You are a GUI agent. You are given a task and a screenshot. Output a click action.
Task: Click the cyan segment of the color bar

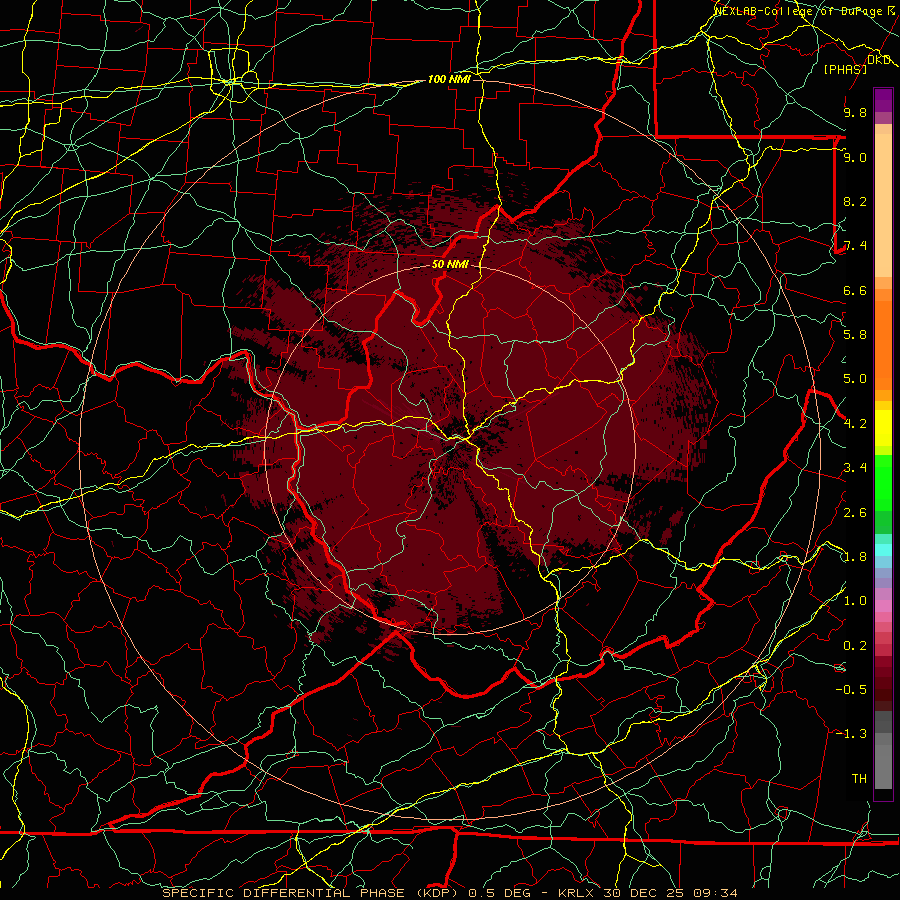click(883, 550)
